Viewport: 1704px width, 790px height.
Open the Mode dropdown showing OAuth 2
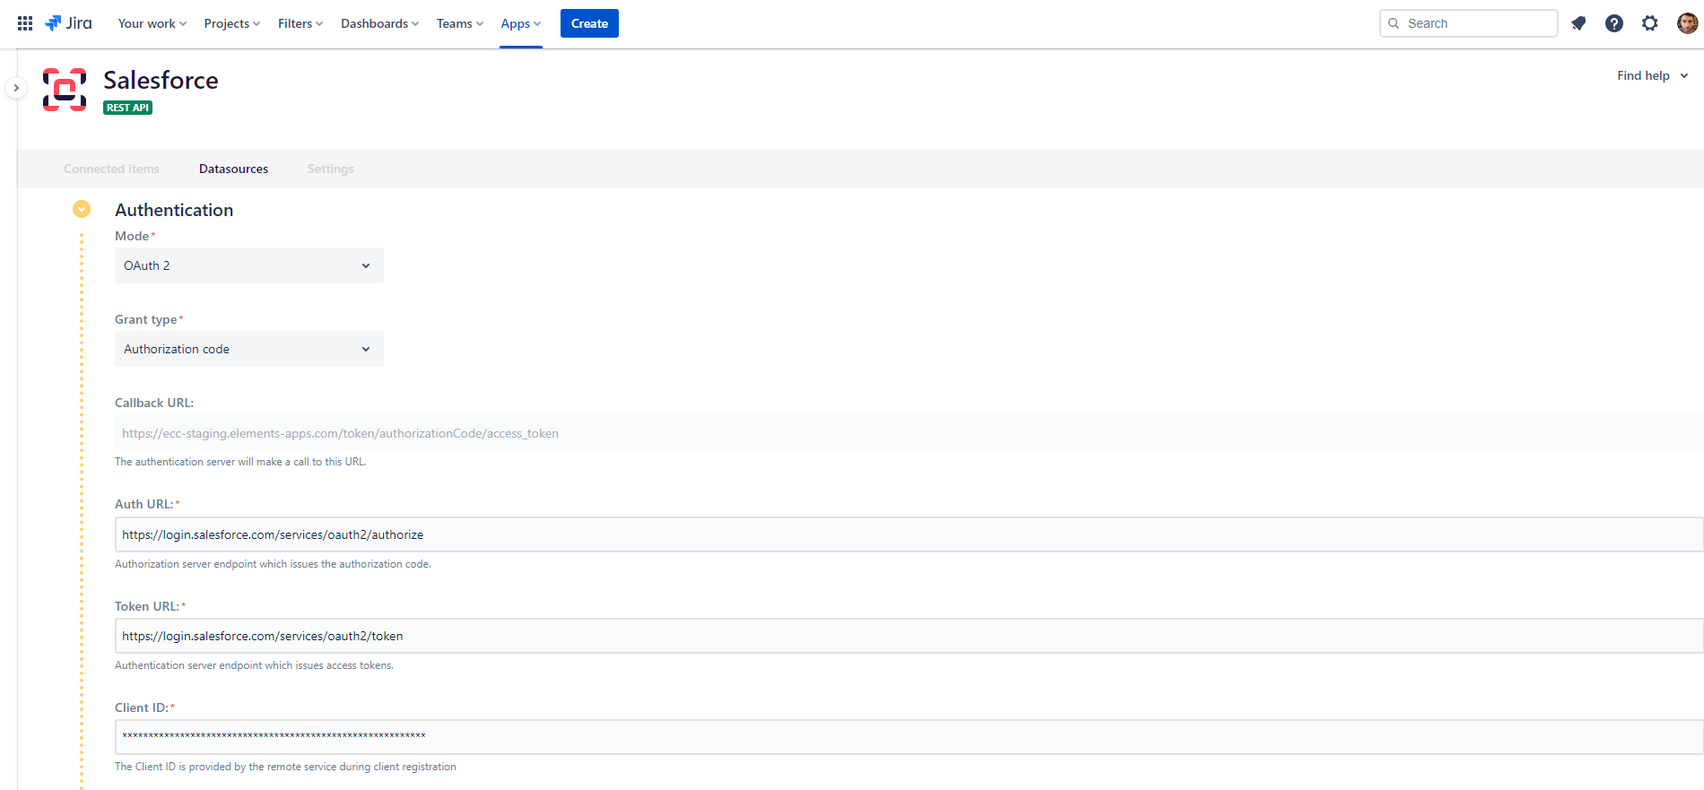248,266
